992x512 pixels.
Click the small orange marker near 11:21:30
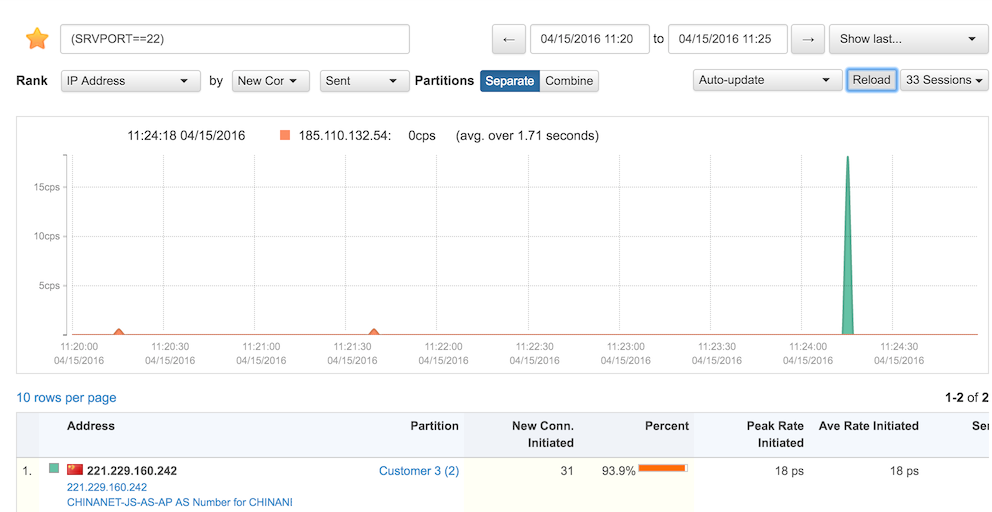coord(374,331)
